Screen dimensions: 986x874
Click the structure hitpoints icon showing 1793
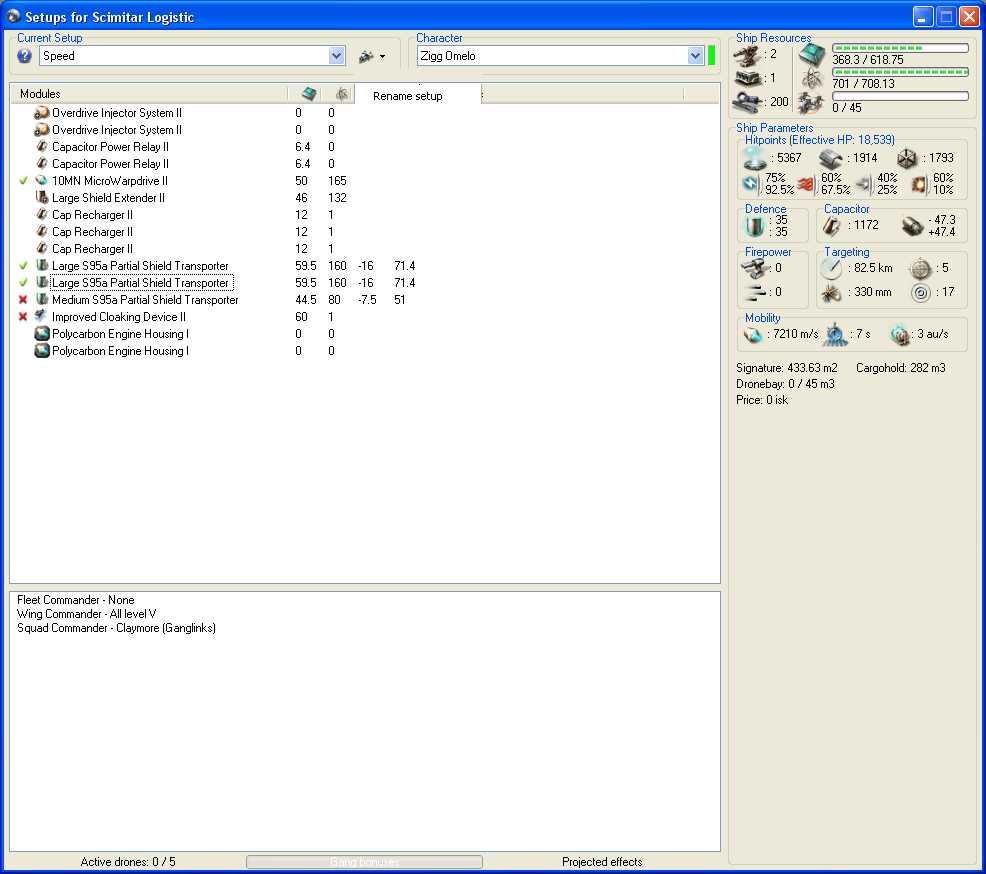[x=906, y=158]
